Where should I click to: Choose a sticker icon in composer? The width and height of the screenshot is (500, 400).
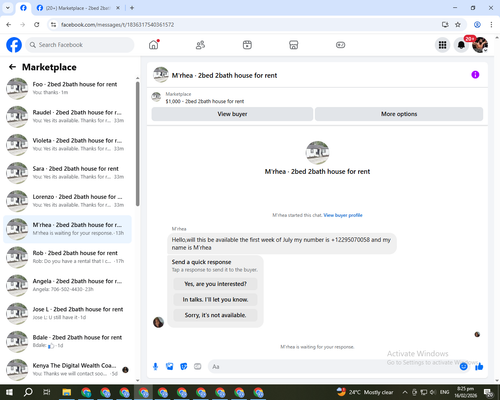click(184, 367)
